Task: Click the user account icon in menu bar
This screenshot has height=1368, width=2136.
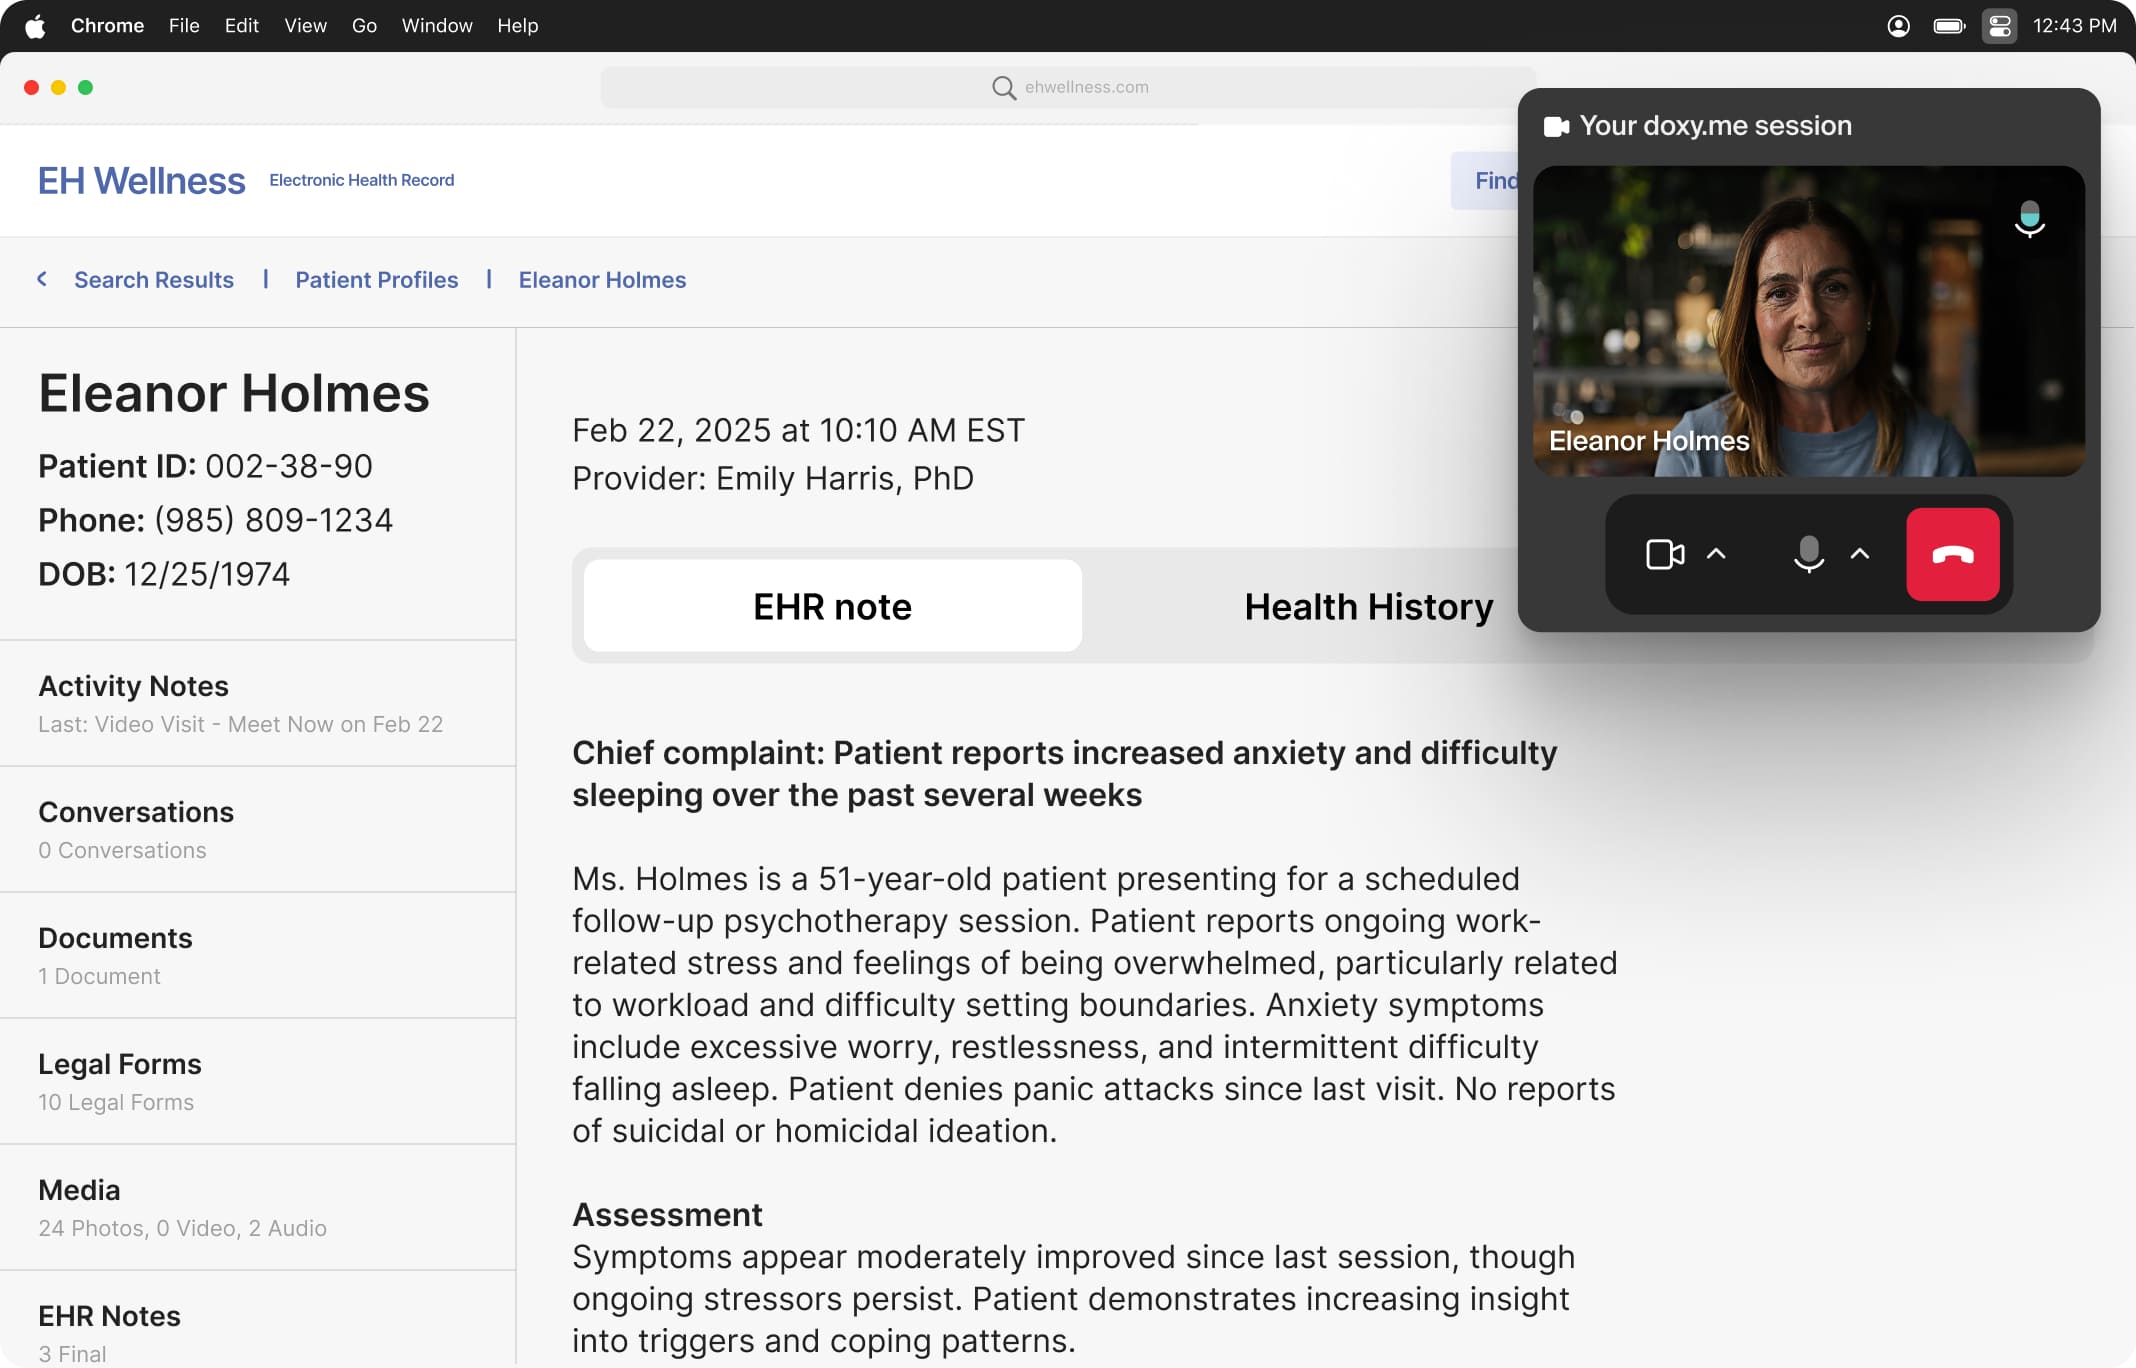Action: [1898, 26]
